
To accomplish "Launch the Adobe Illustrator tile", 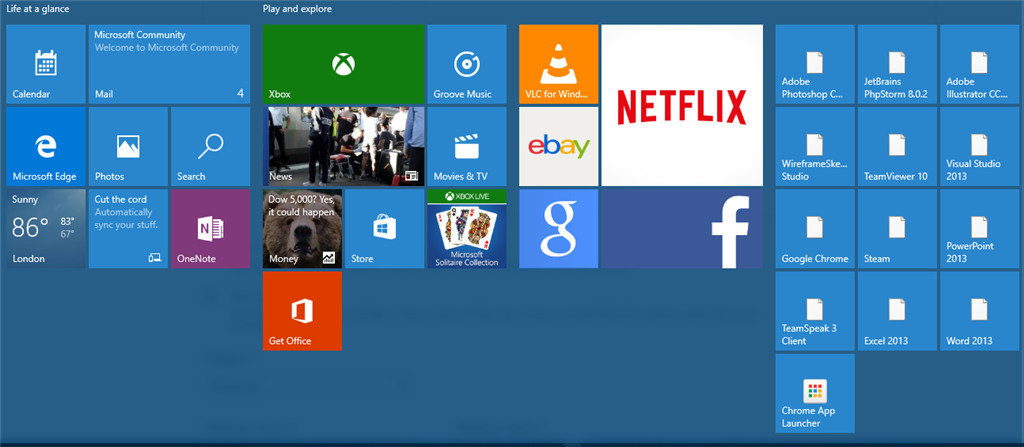I will (980, 64).
